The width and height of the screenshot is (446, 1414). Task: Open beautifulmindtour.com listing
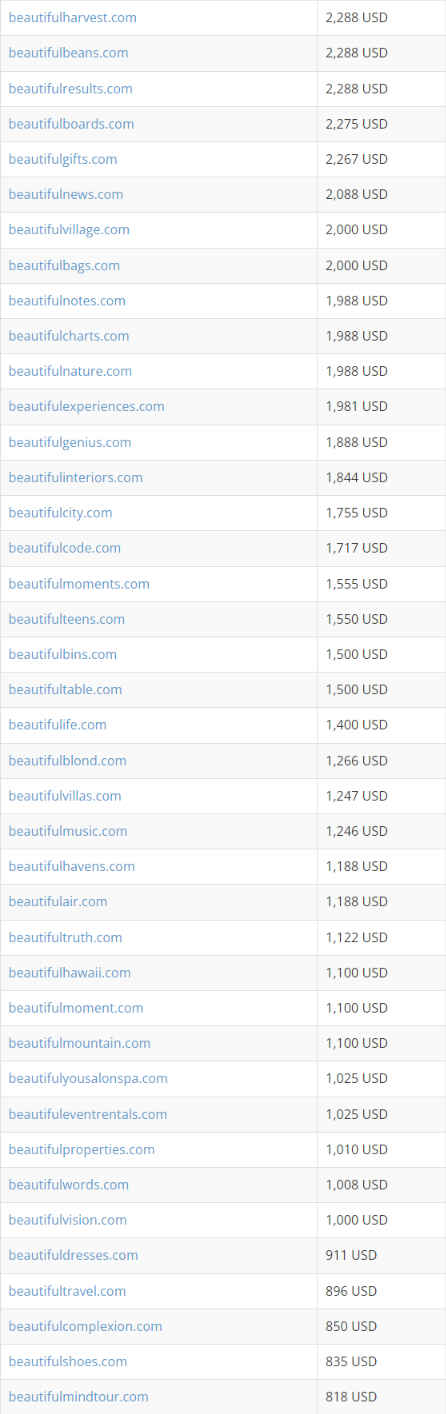coord(79,1396)
